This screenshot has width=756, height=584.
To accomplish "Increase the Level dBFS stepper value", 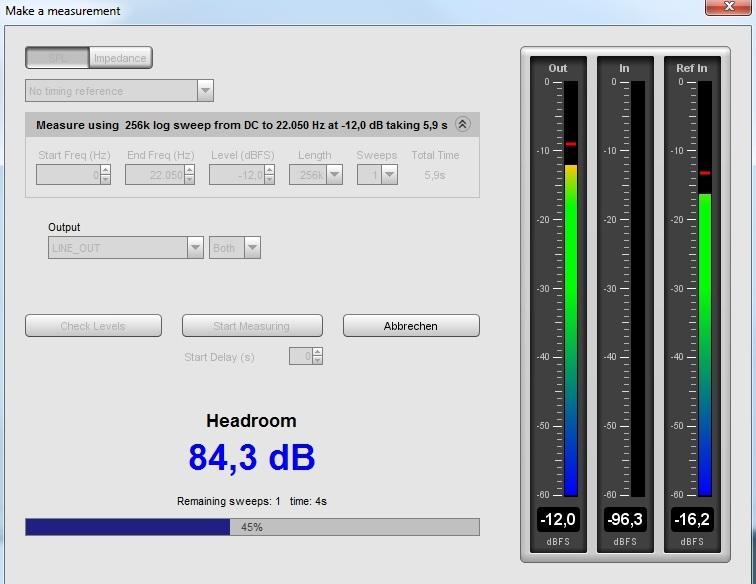I will click(x=270, y=170).
